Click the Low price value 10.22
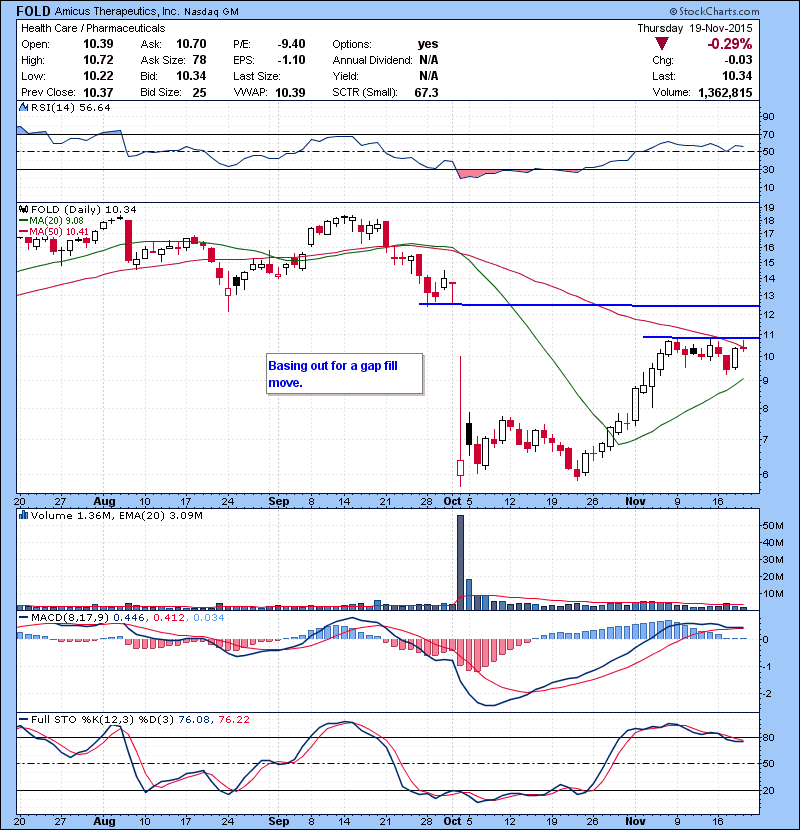Image resolution: width=800 pixels, height=830 pixels. [x=98, y=76]
